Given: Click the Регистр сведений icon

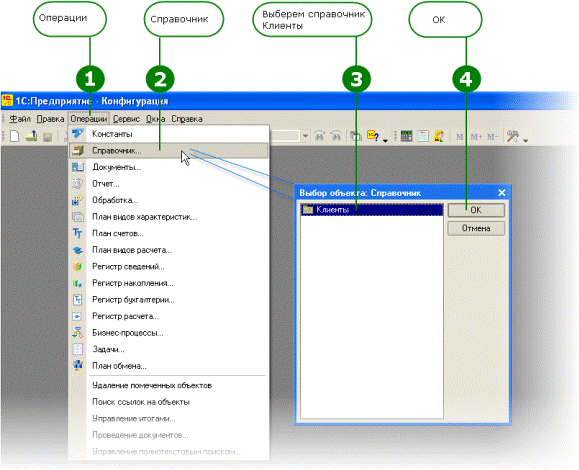Looking at the screenshot, I should 78,267.
